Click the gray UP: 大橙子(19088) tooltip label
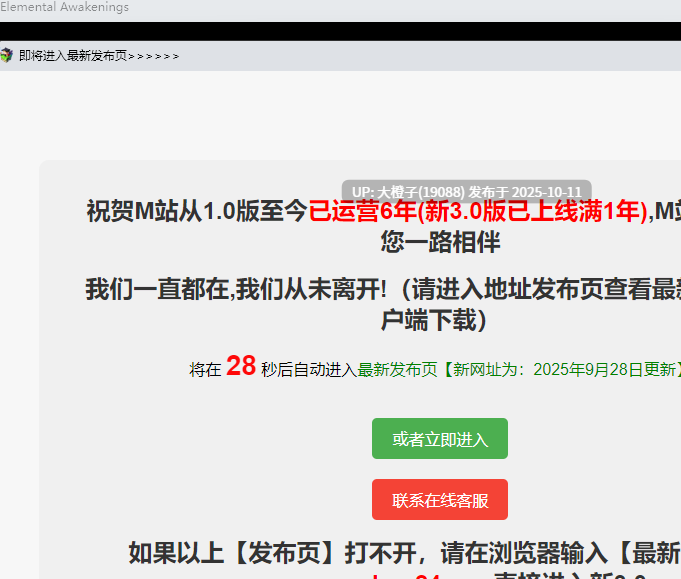This screenshot has width=681, height=579. [466, 192]
